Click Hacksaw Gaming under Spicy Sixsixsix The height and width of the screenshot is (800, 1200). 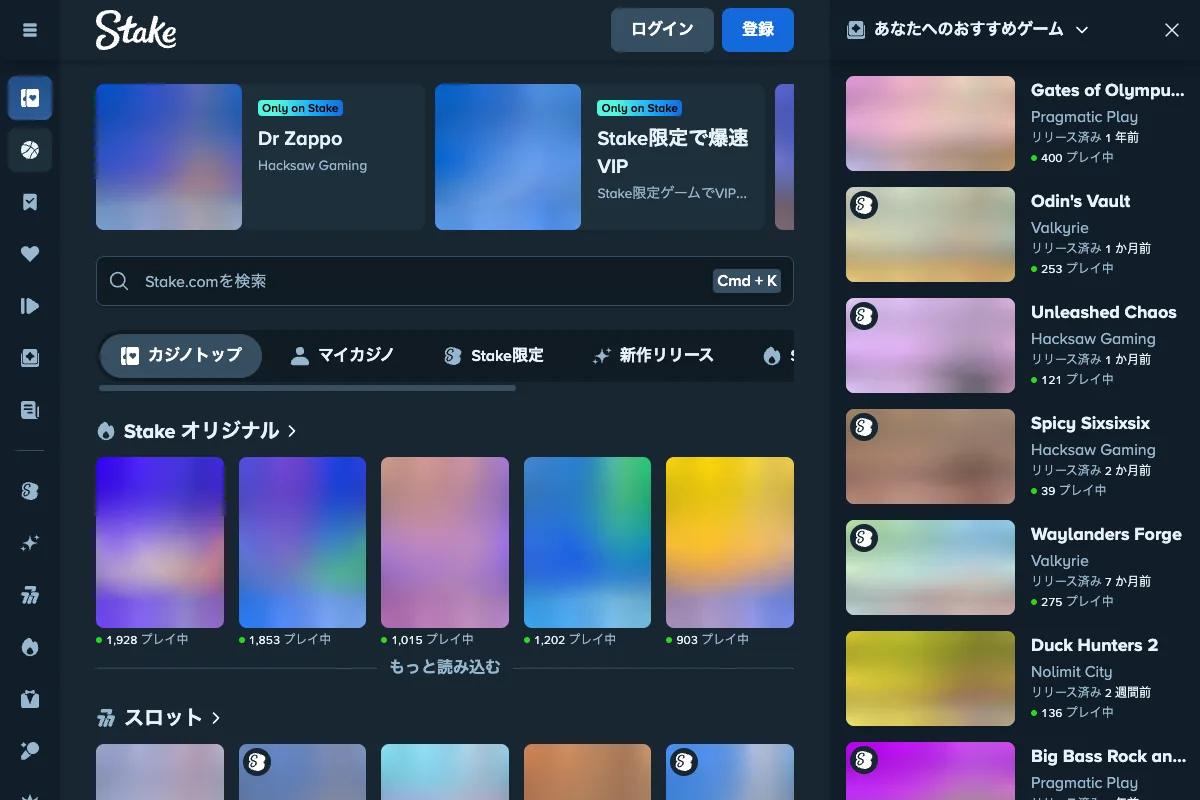point(1093,450)
